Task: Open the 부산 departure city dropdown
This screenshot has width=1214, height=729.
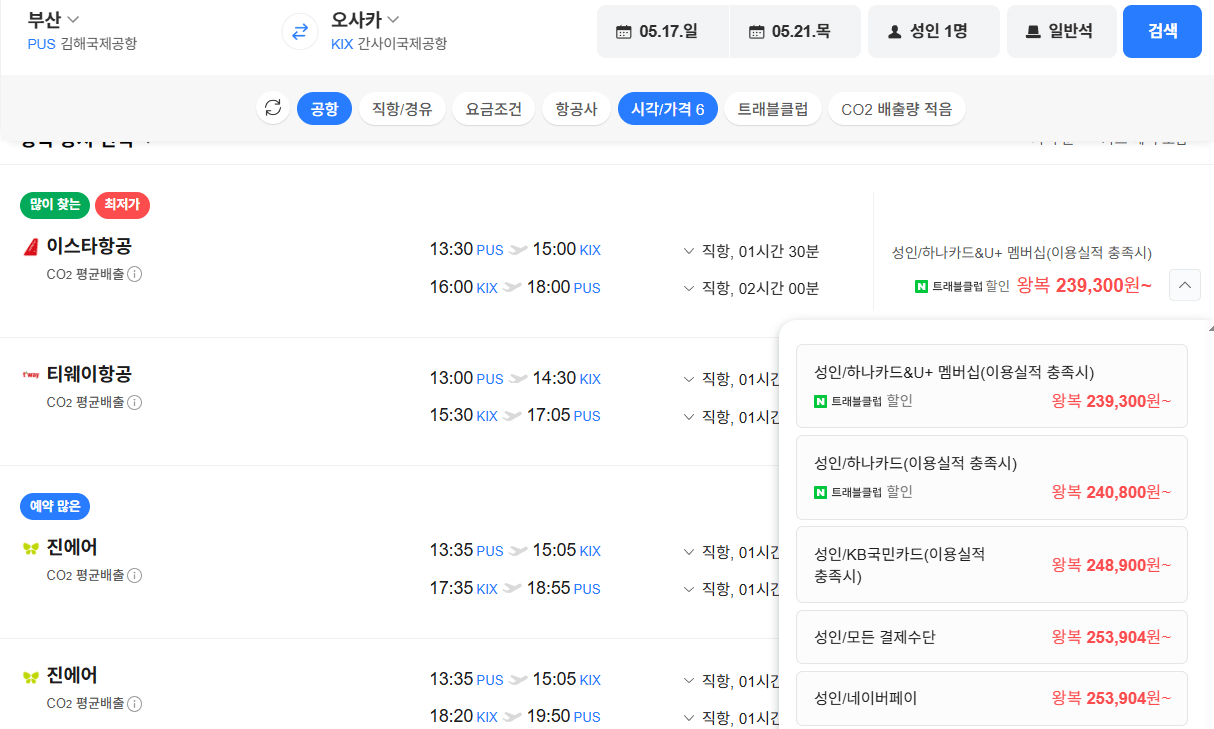Action: 54,19
